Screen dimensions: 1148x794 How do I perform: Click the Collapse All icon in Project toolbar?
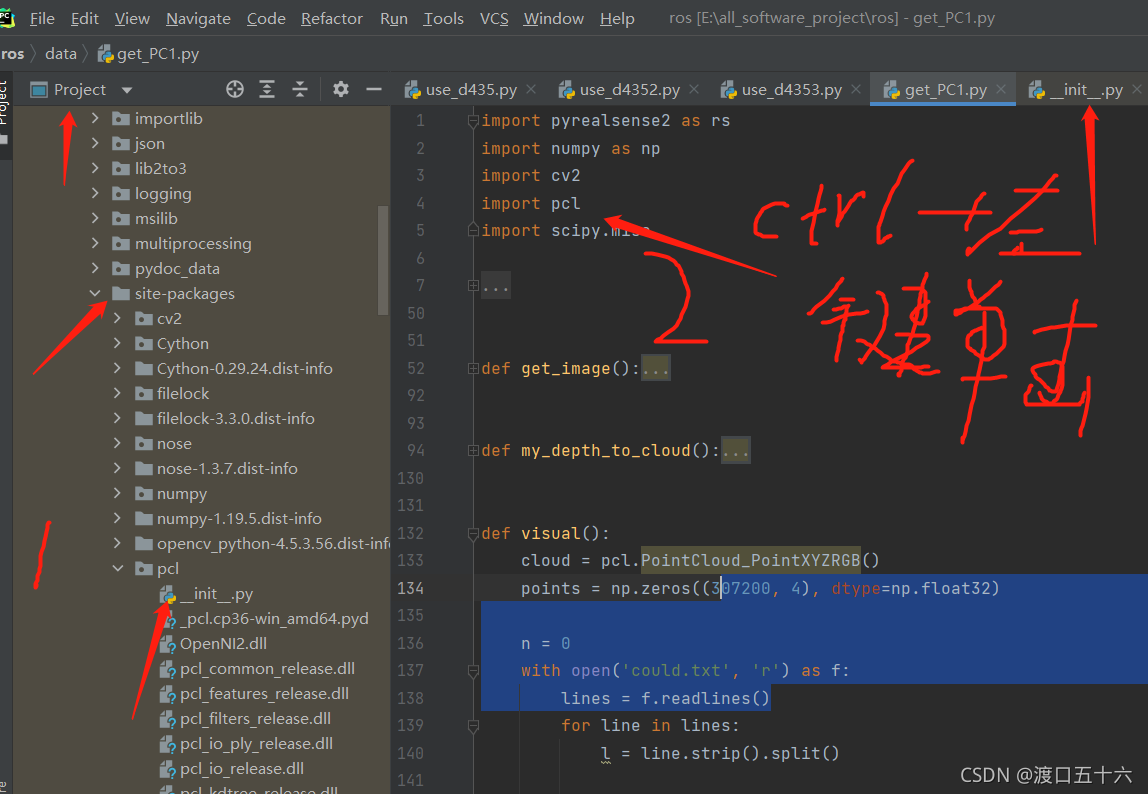(x=299, y=89)
